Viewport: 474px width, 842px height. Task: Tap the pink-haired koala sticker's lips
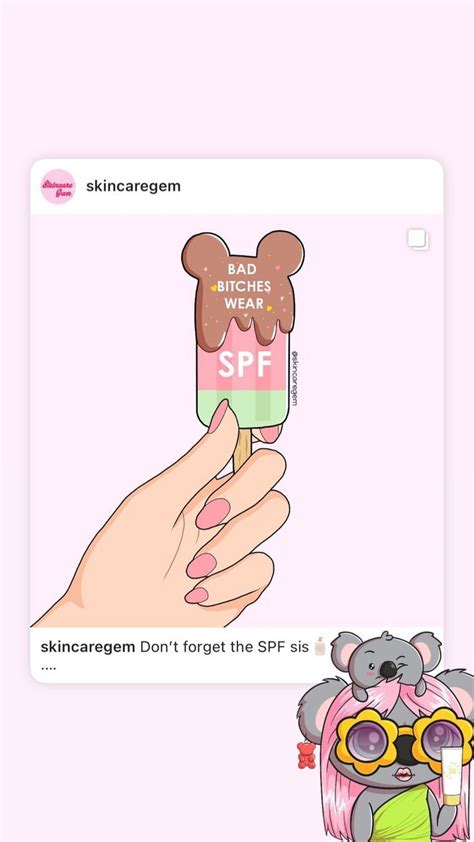(403, 776)
